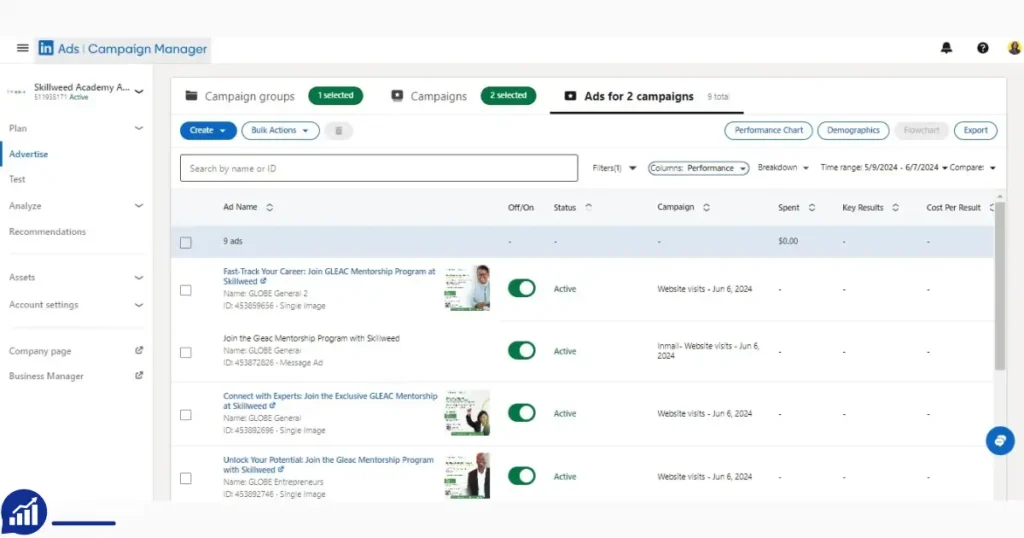Switch to Campaigns tab
This screenshot has height=538, width=1024.
[x=438, y=96]
